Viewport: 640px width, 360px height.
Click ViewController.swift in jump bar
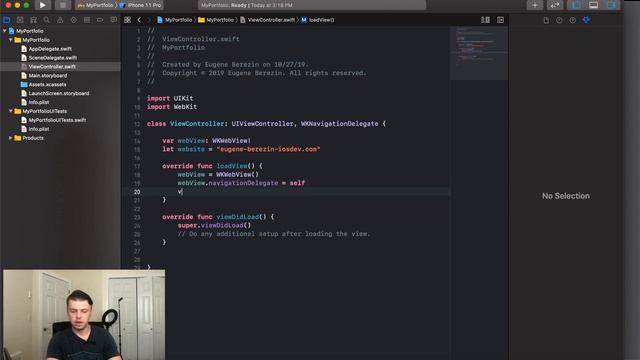coord(267,20)
